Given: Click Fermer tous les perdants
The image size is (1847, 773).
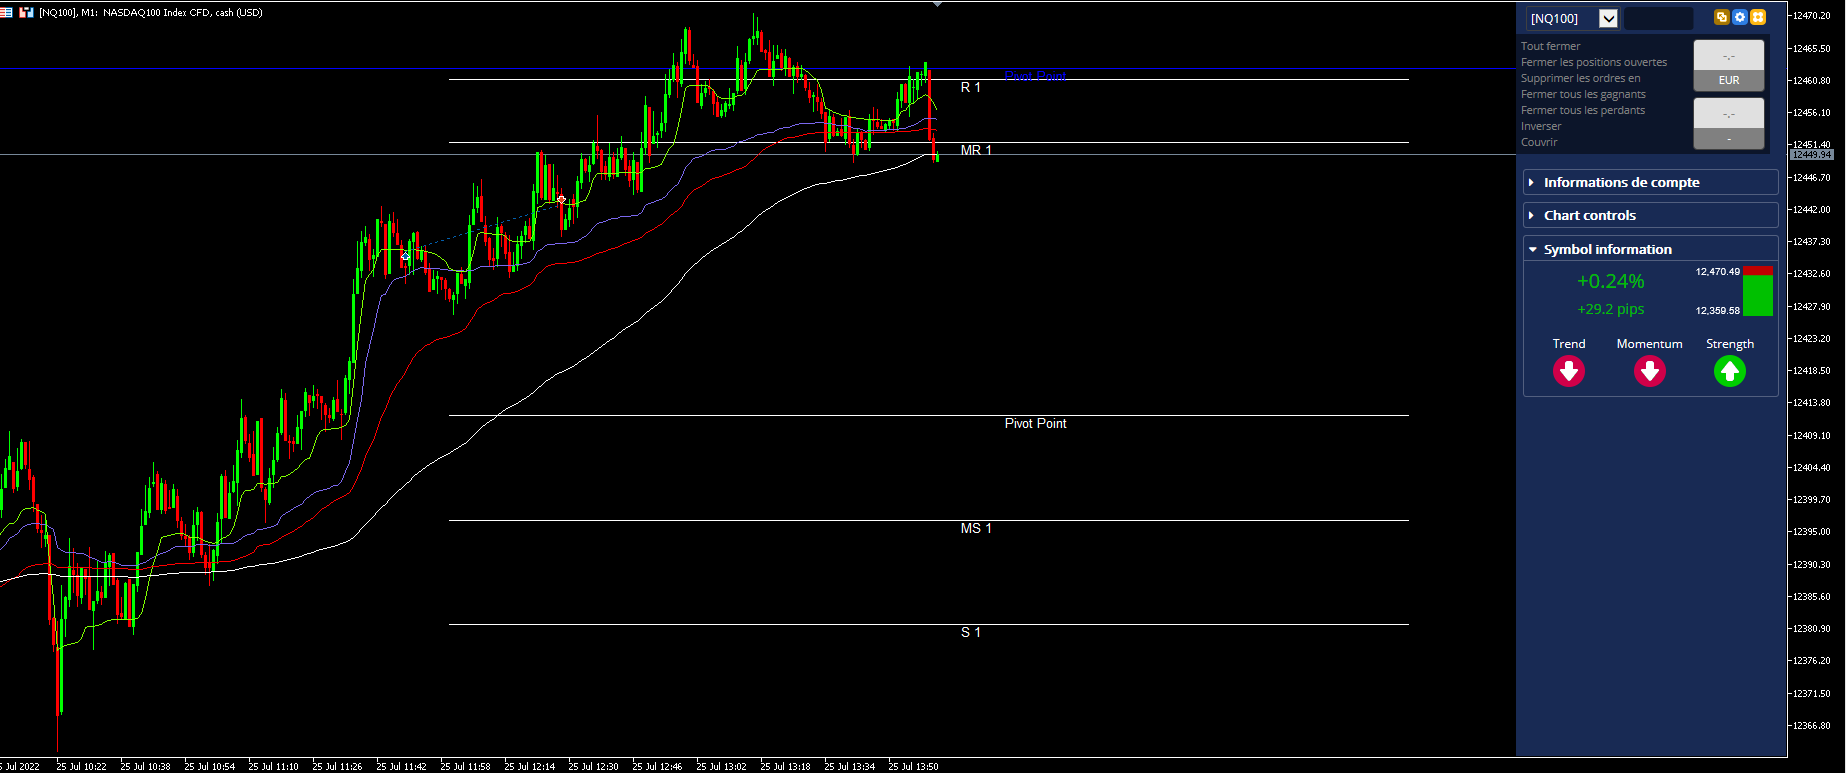Looking at the screenshot, I should (1583, 110).
